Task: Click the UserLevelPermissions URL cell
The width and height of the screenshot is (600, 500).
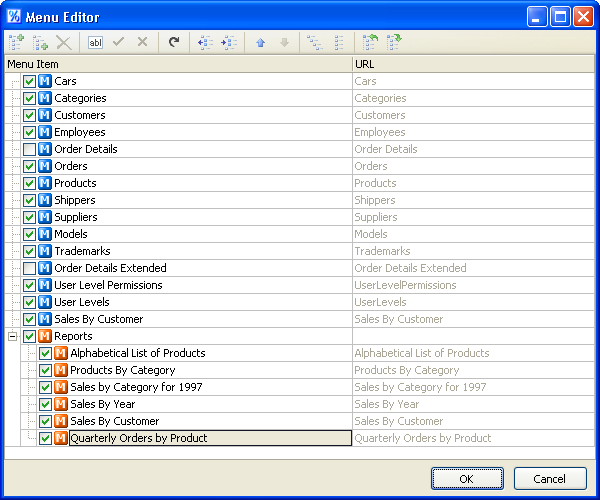Action: (473, 285)
